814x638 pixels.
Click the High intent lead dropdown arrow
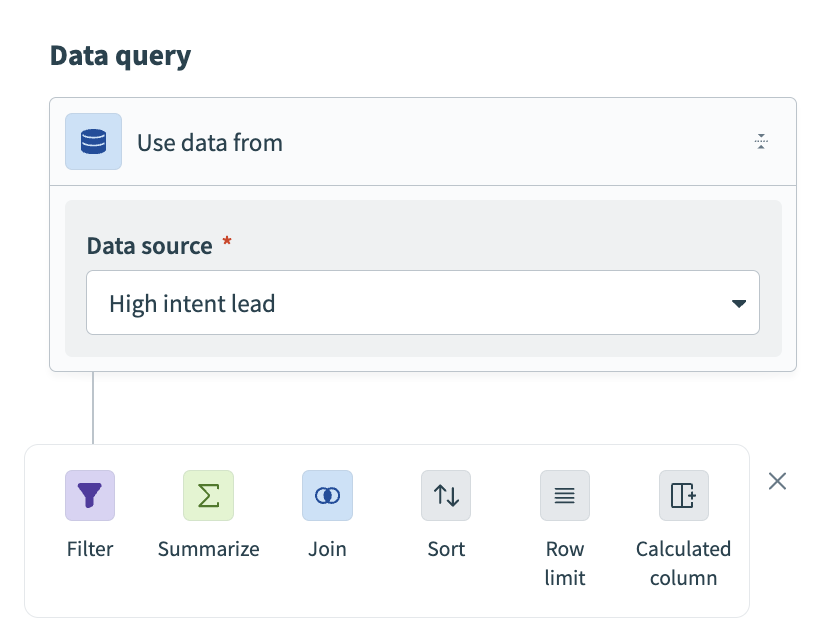tap(738, 302)
